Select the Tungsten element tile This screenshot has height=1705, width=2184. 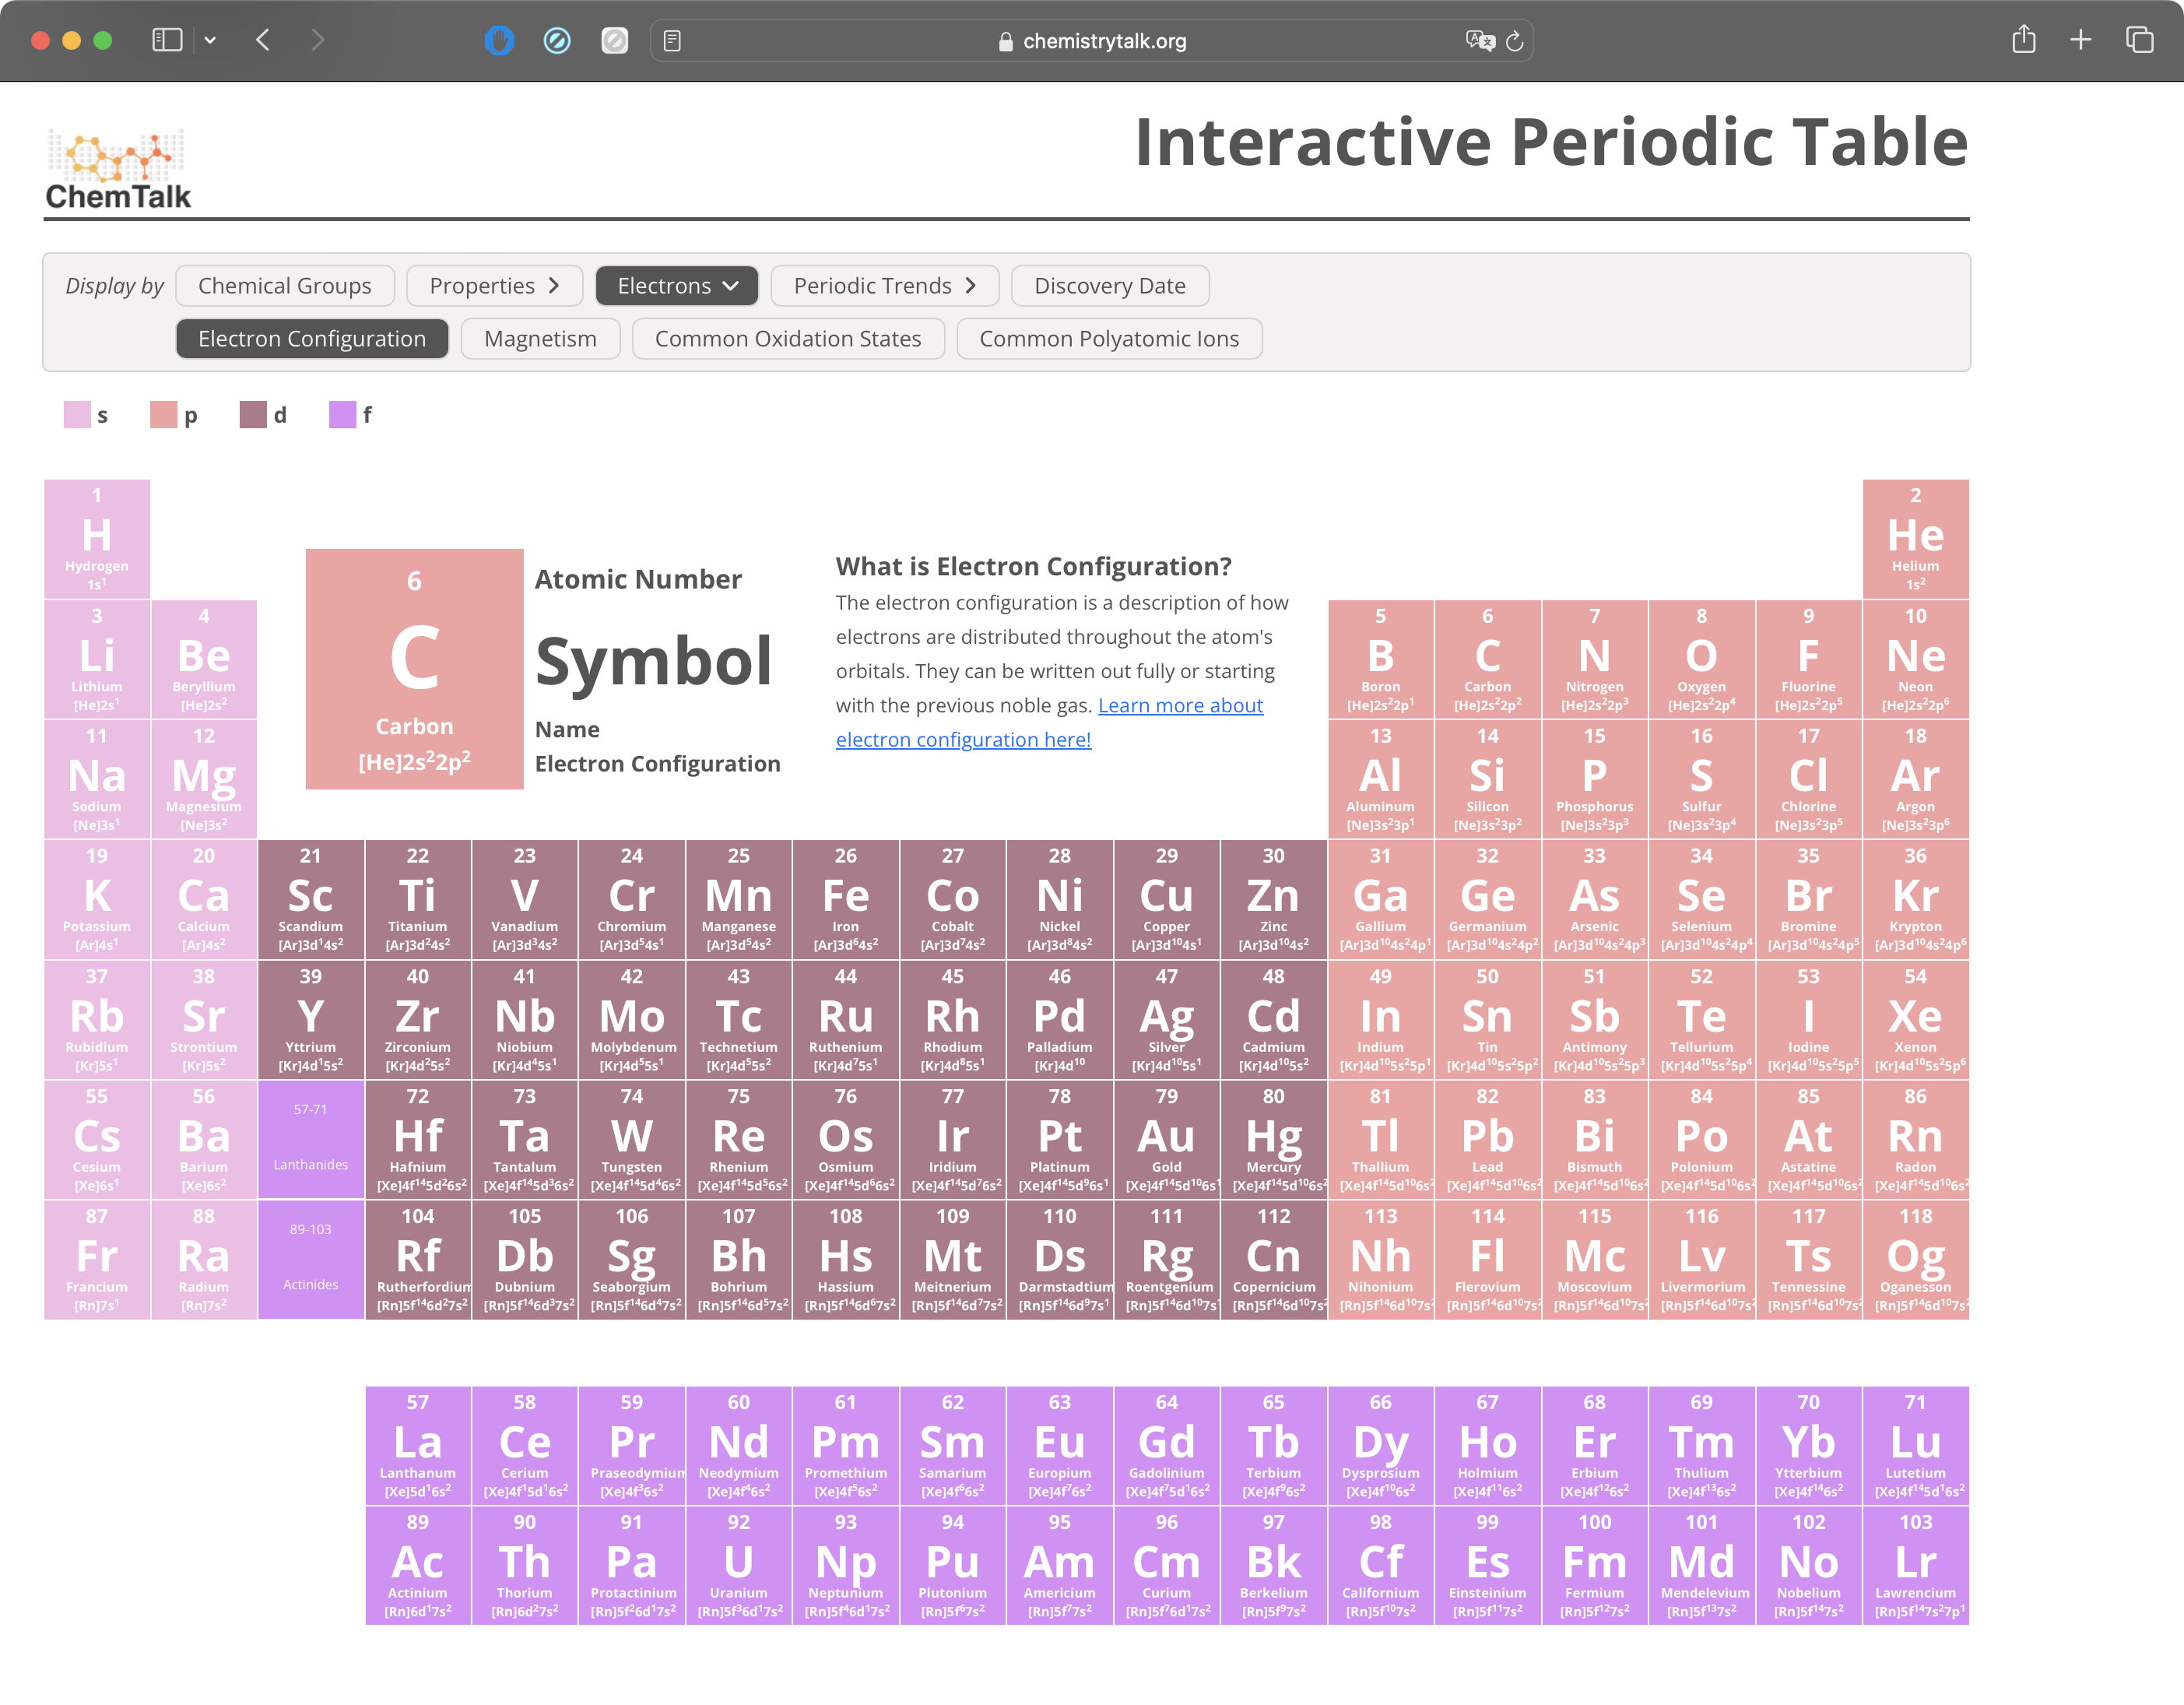click(x=631, y=1139)
